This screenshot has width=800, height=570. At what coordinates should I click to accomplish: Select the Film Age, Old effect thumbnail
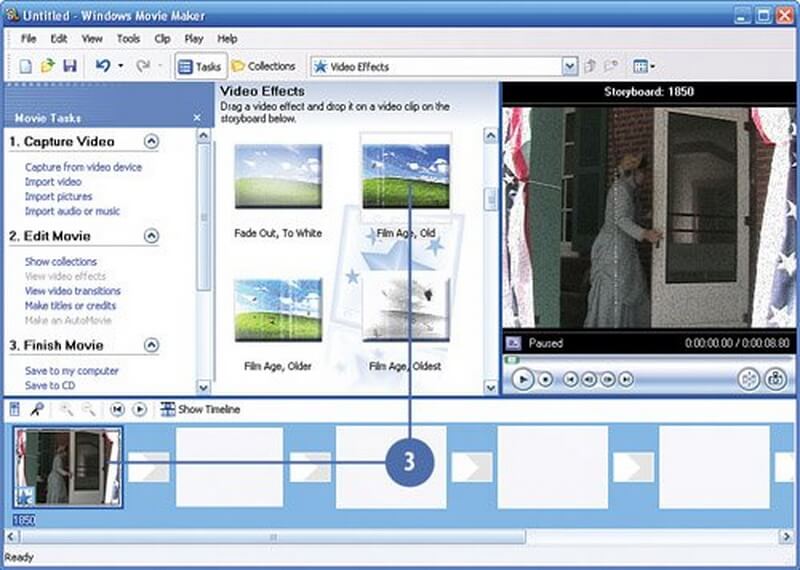[406, 176]
